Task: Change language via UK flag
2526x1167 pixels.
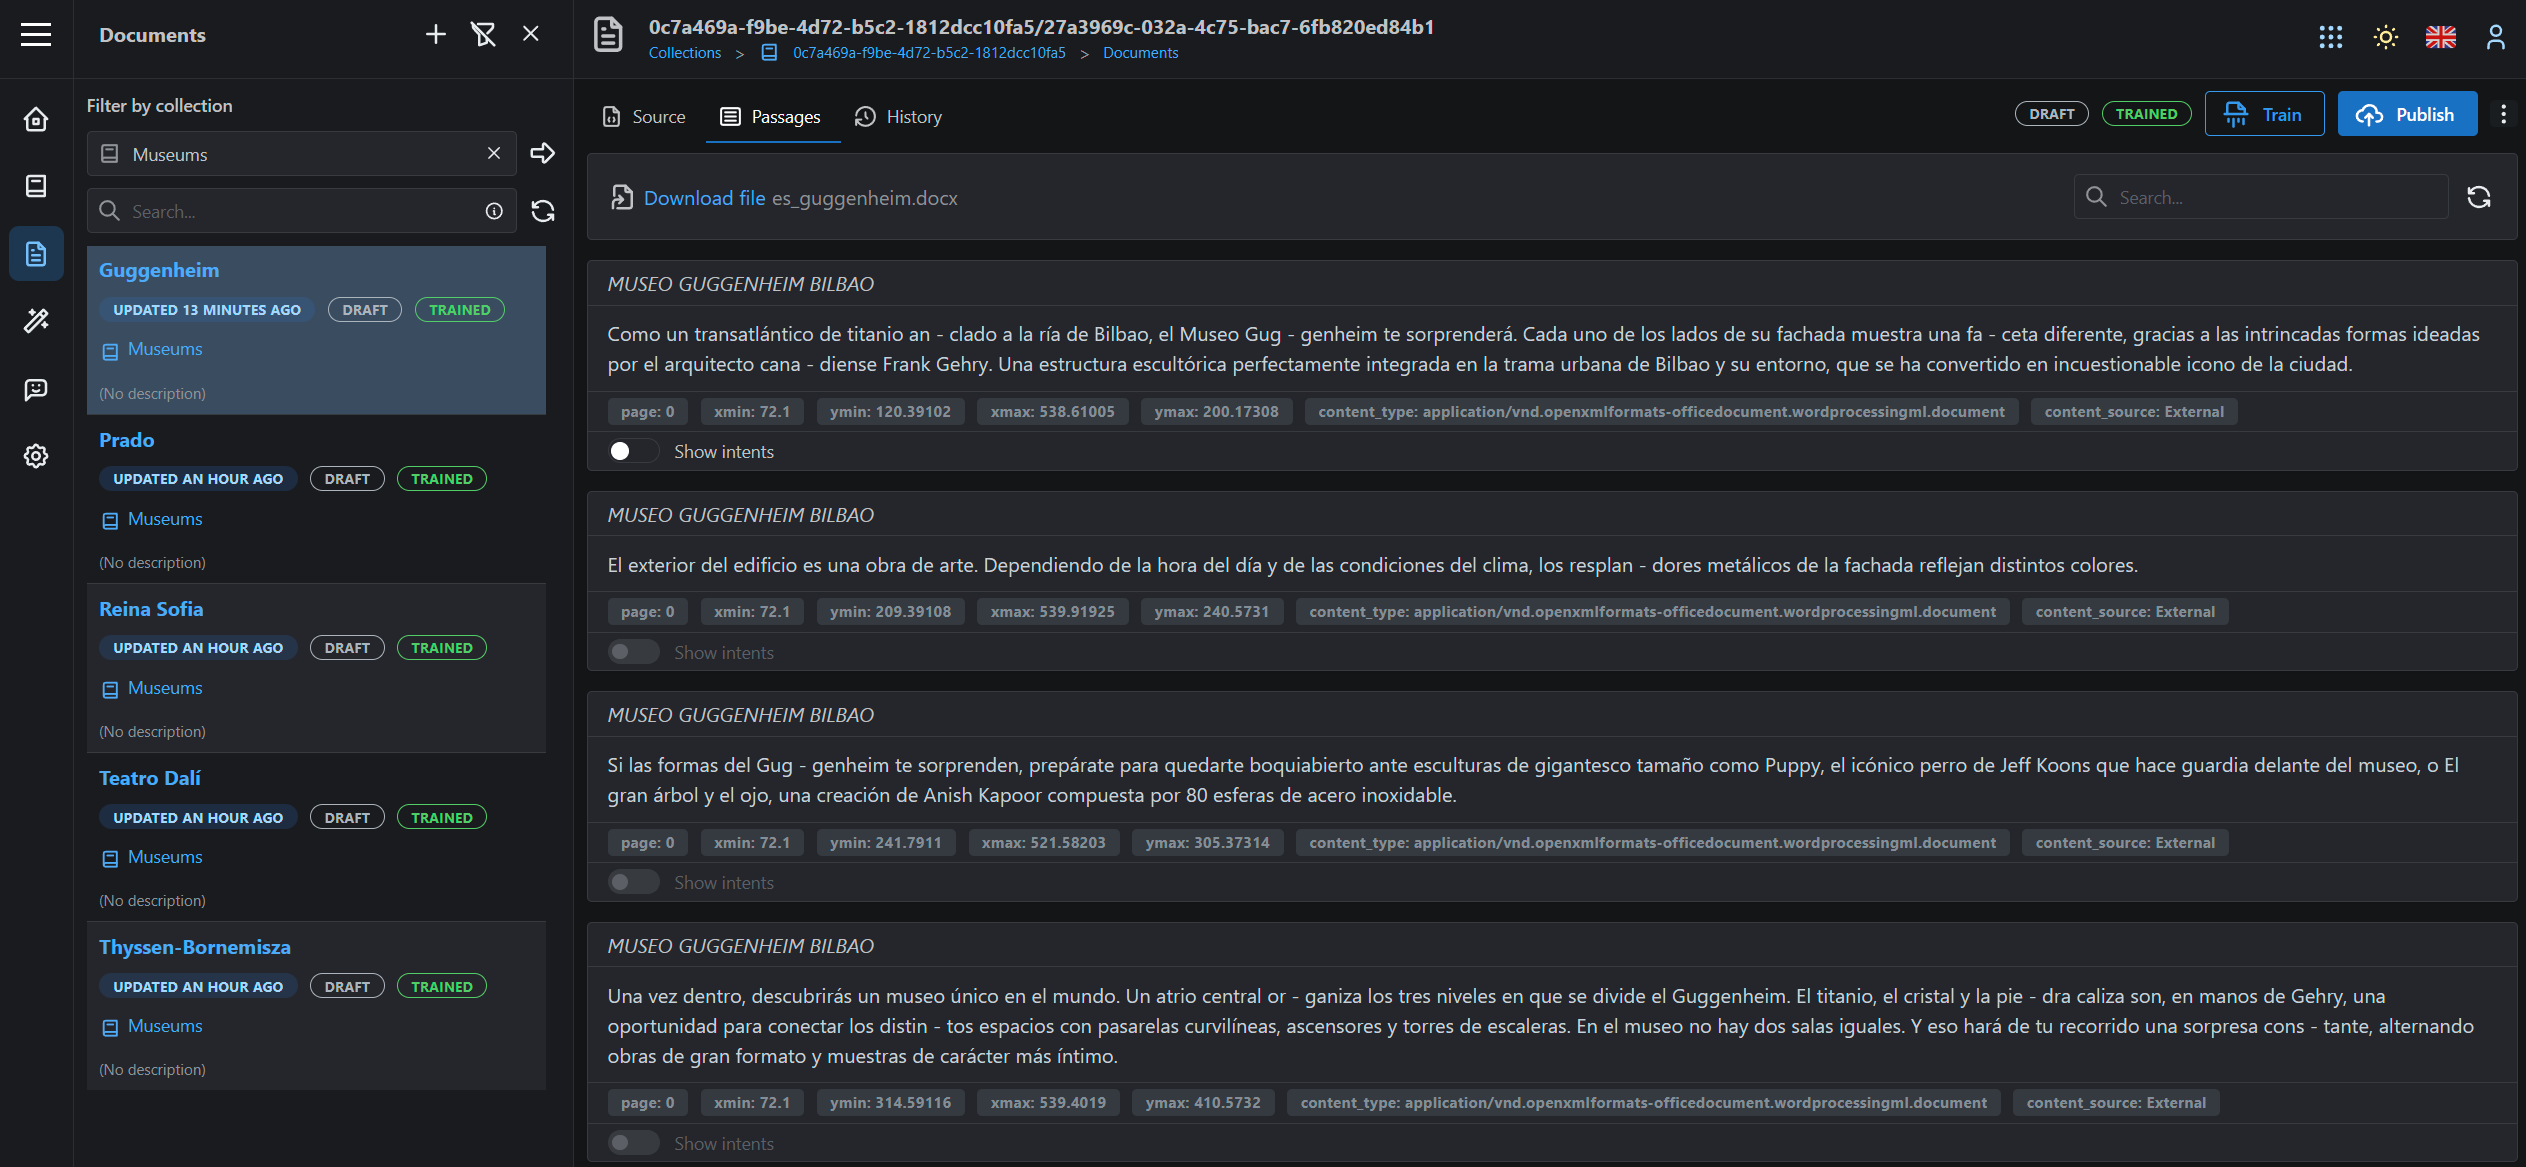Action: coord(2441,37)
